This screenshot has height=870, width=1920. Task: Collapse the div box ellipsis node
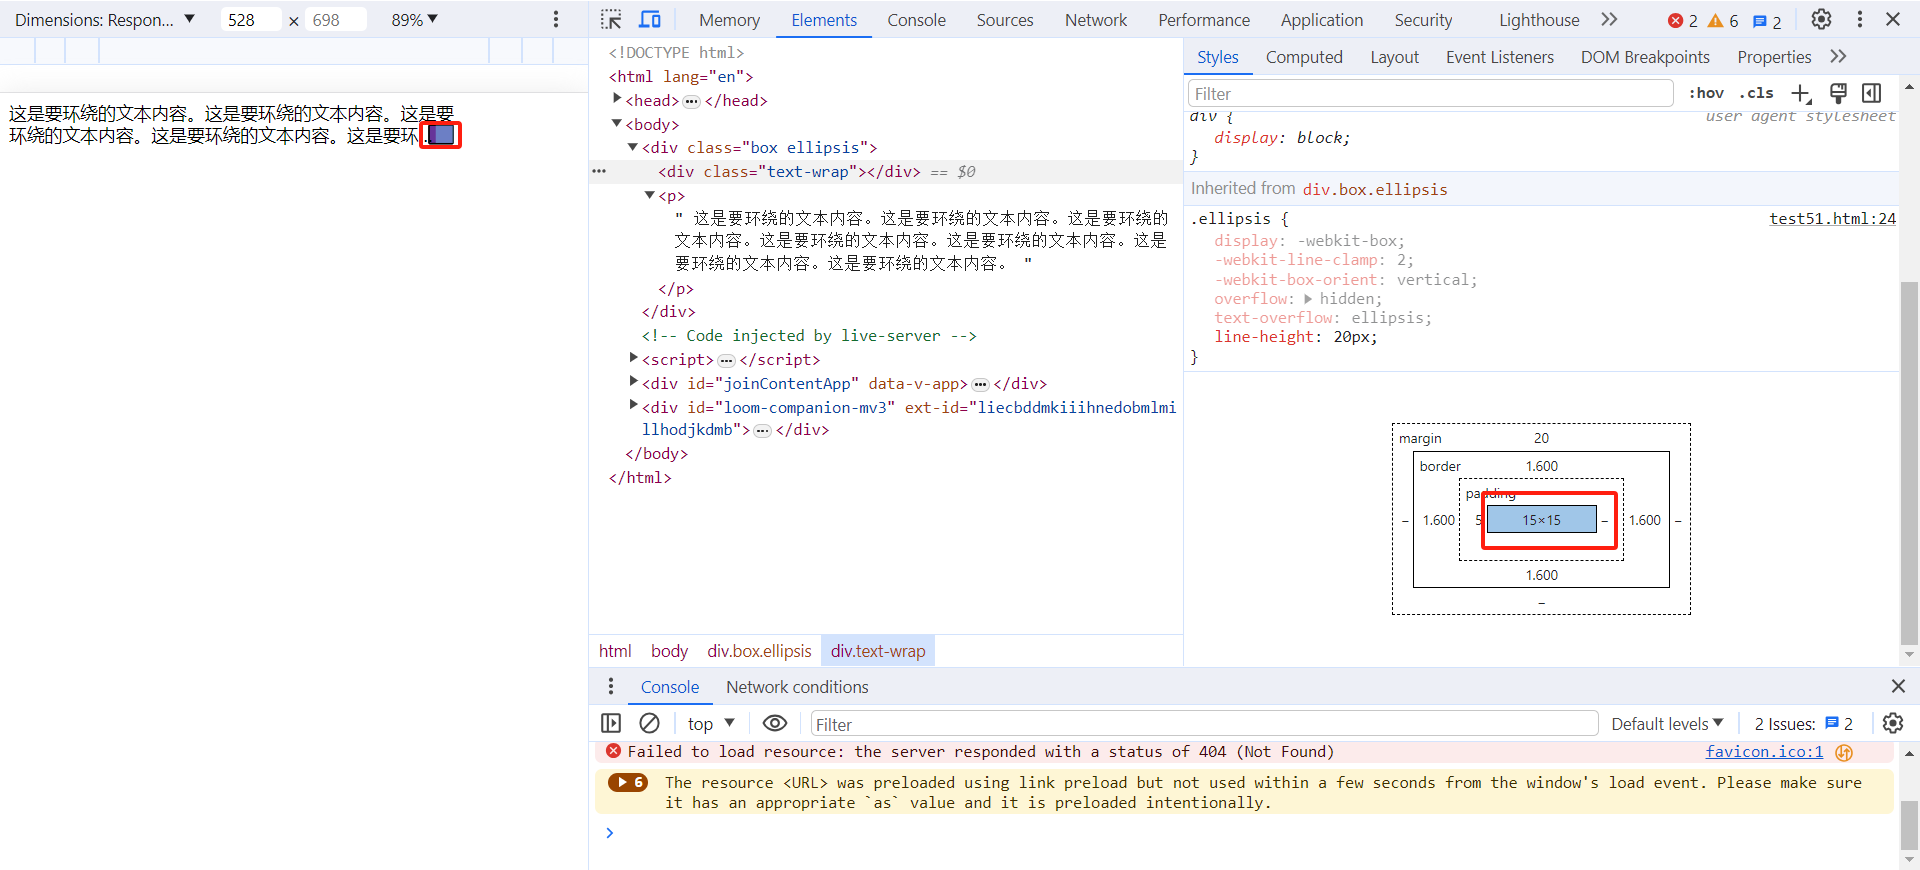pos(633,147)
